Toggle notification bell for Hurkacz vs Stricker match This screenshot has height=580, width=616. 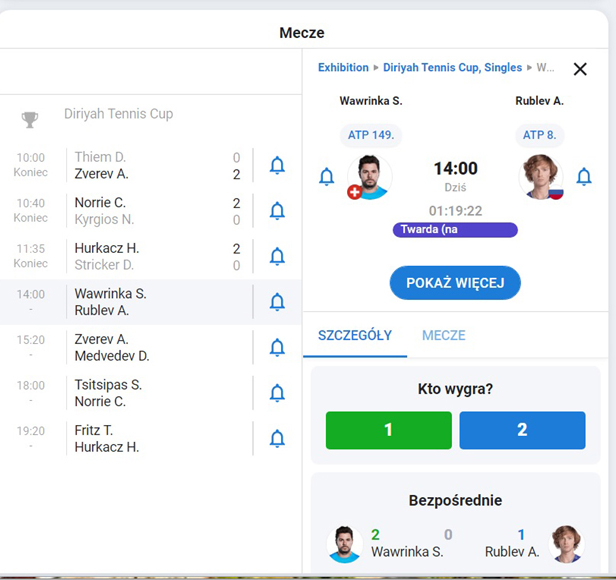click(x=278, y=257)
